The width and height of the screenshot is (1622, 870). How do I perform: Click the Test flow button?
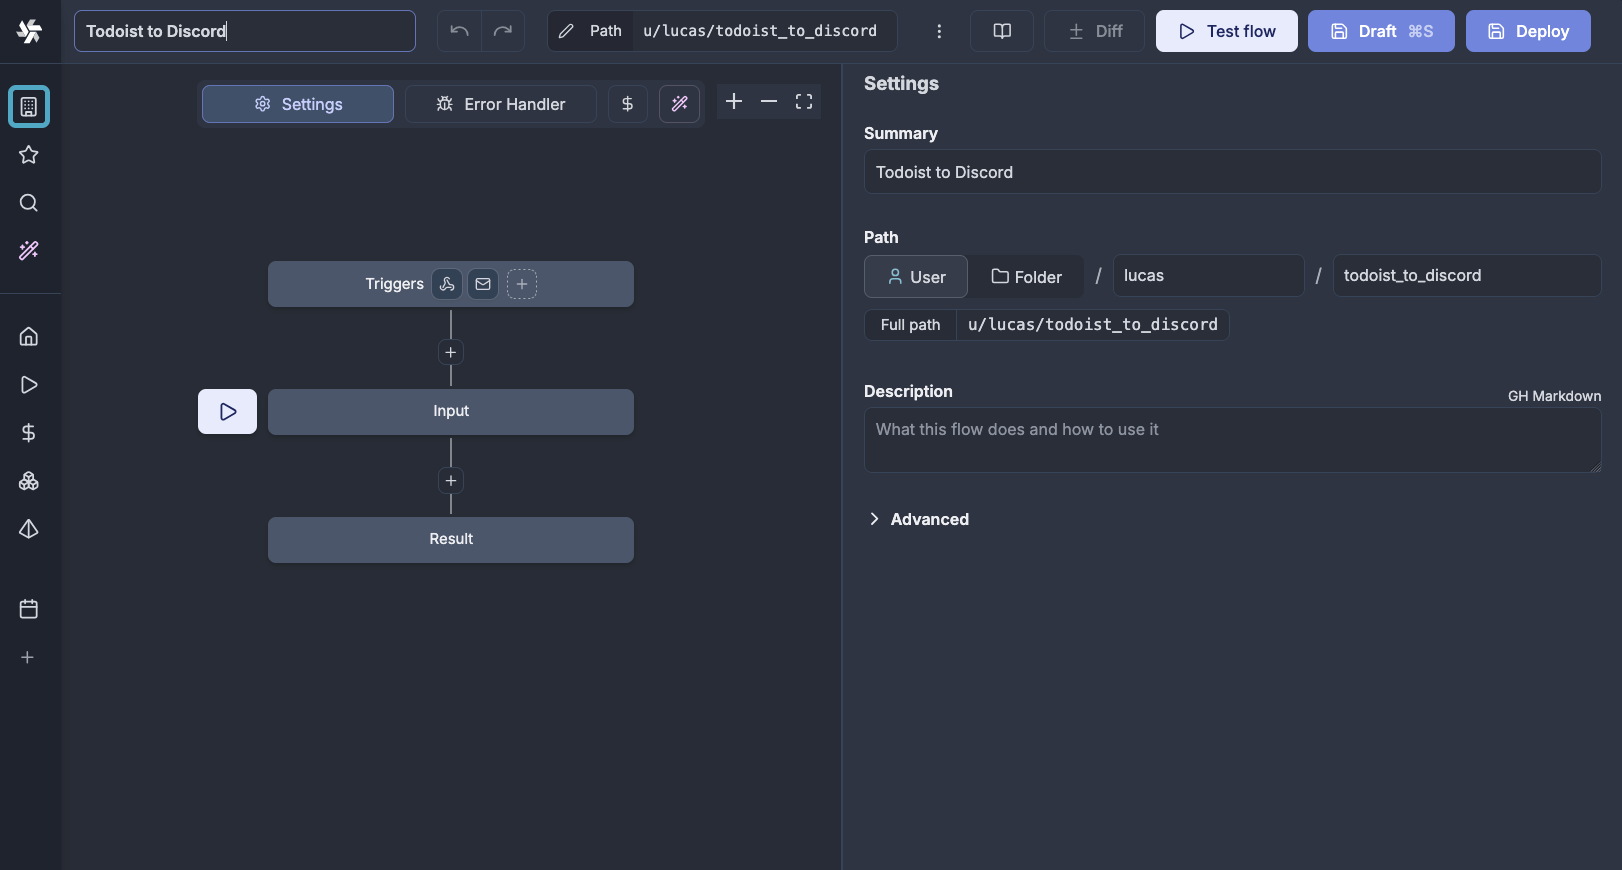[x=1226, y=31]
